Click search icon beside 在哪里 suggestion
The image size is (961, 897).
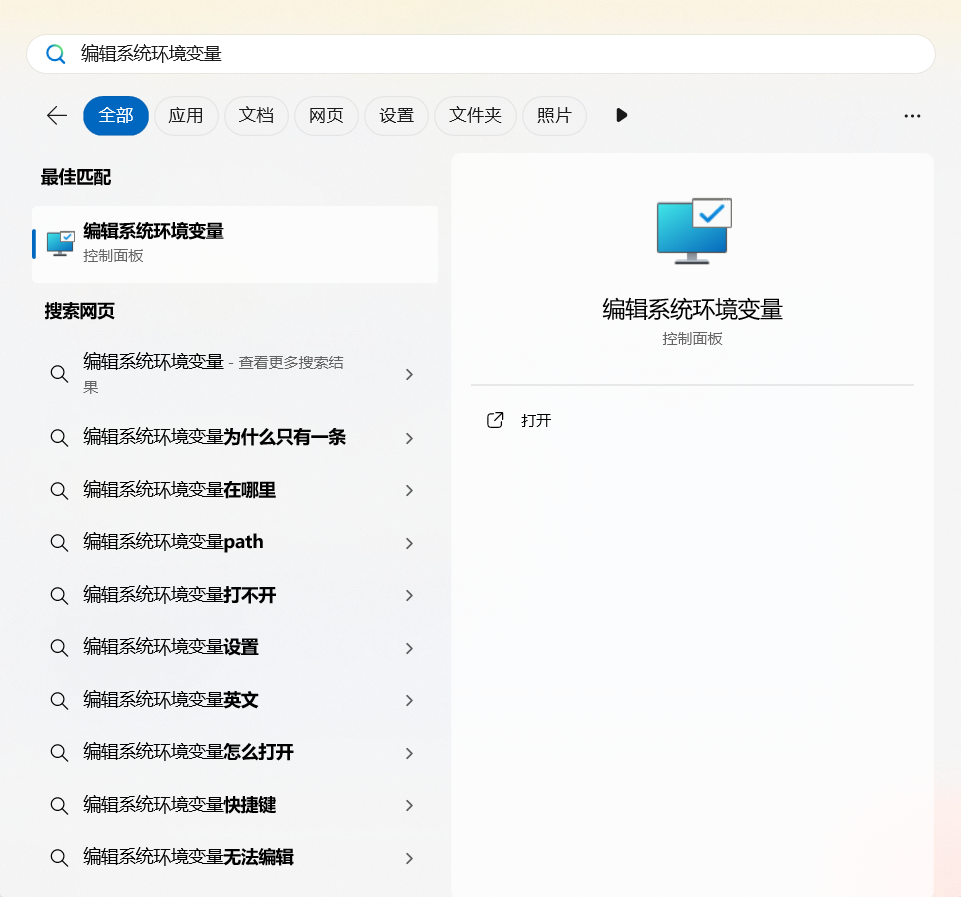coord(59,490)
